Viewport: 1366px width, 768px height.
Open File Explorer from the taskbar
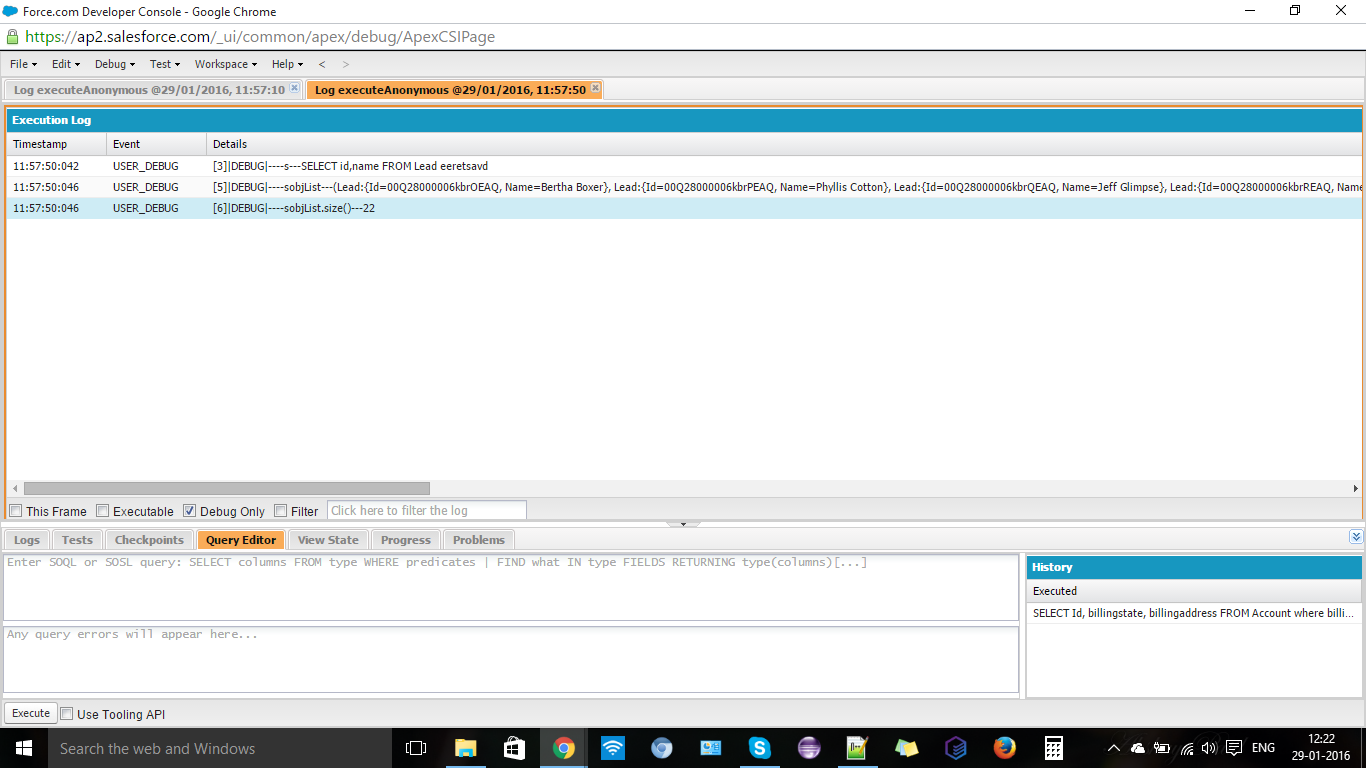[x=465, y=748]
